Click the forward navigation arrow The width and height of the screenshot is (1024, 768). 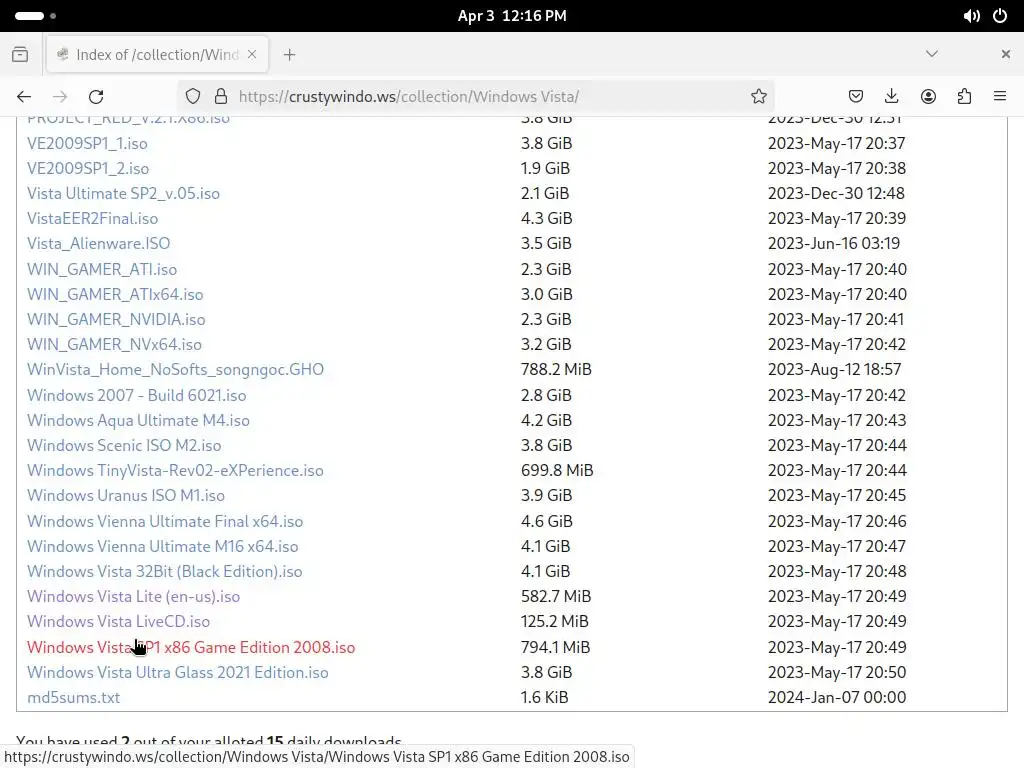[x=60, y=97]
